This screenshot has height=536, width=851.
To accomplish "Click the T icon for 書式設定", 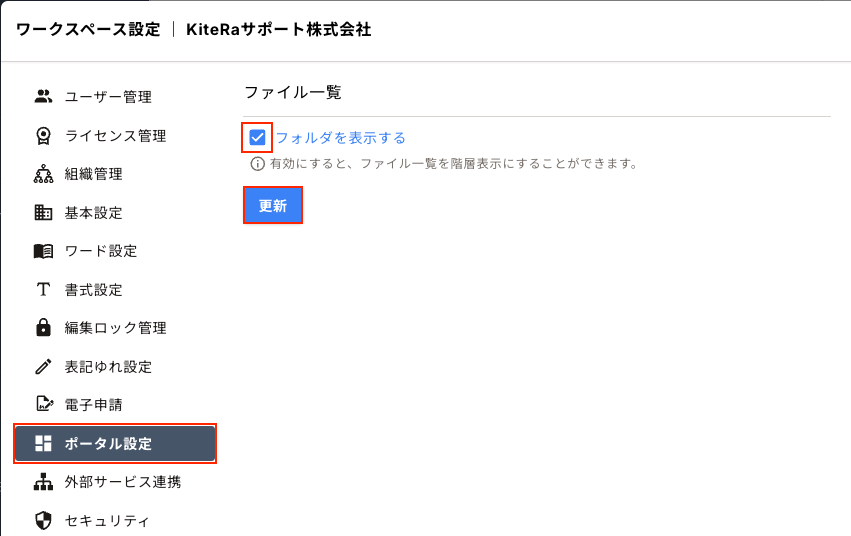I will [x=43, y=290].
